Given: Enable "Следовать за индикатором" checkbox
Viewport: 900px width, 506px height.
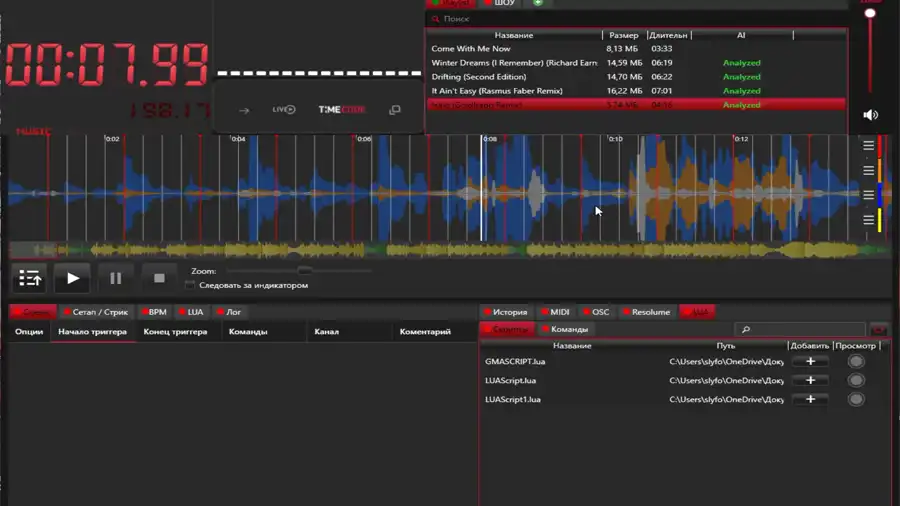Looking at the screenshot, I should (x=190, y=285).
